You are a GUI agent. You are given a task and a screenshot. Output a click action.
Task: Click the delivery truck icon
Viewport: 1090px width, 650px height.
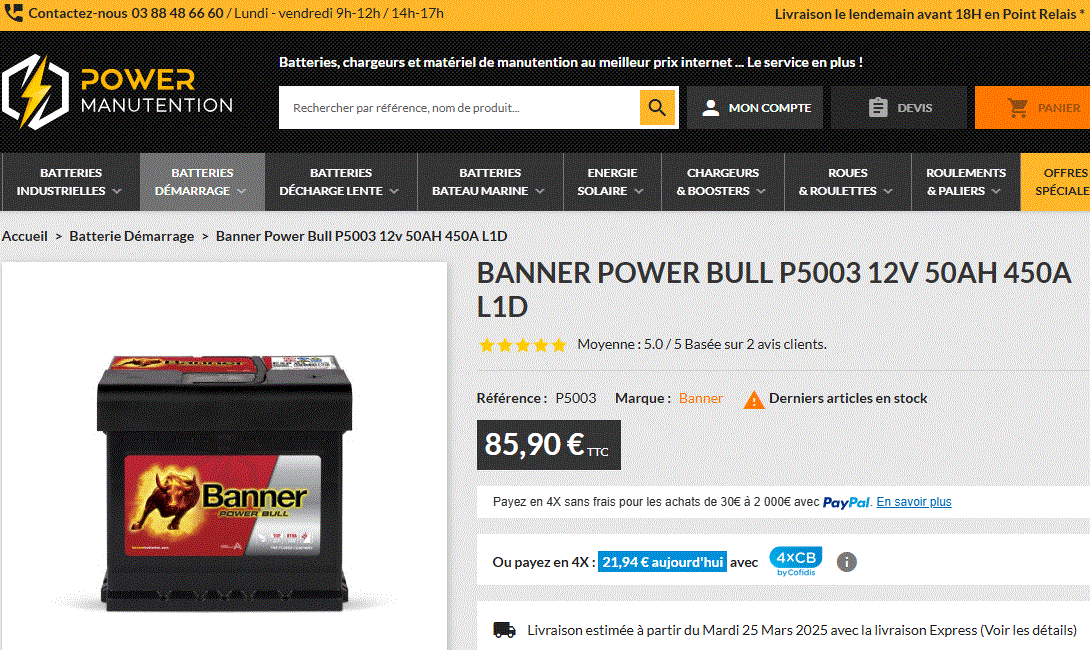[504, 630]
